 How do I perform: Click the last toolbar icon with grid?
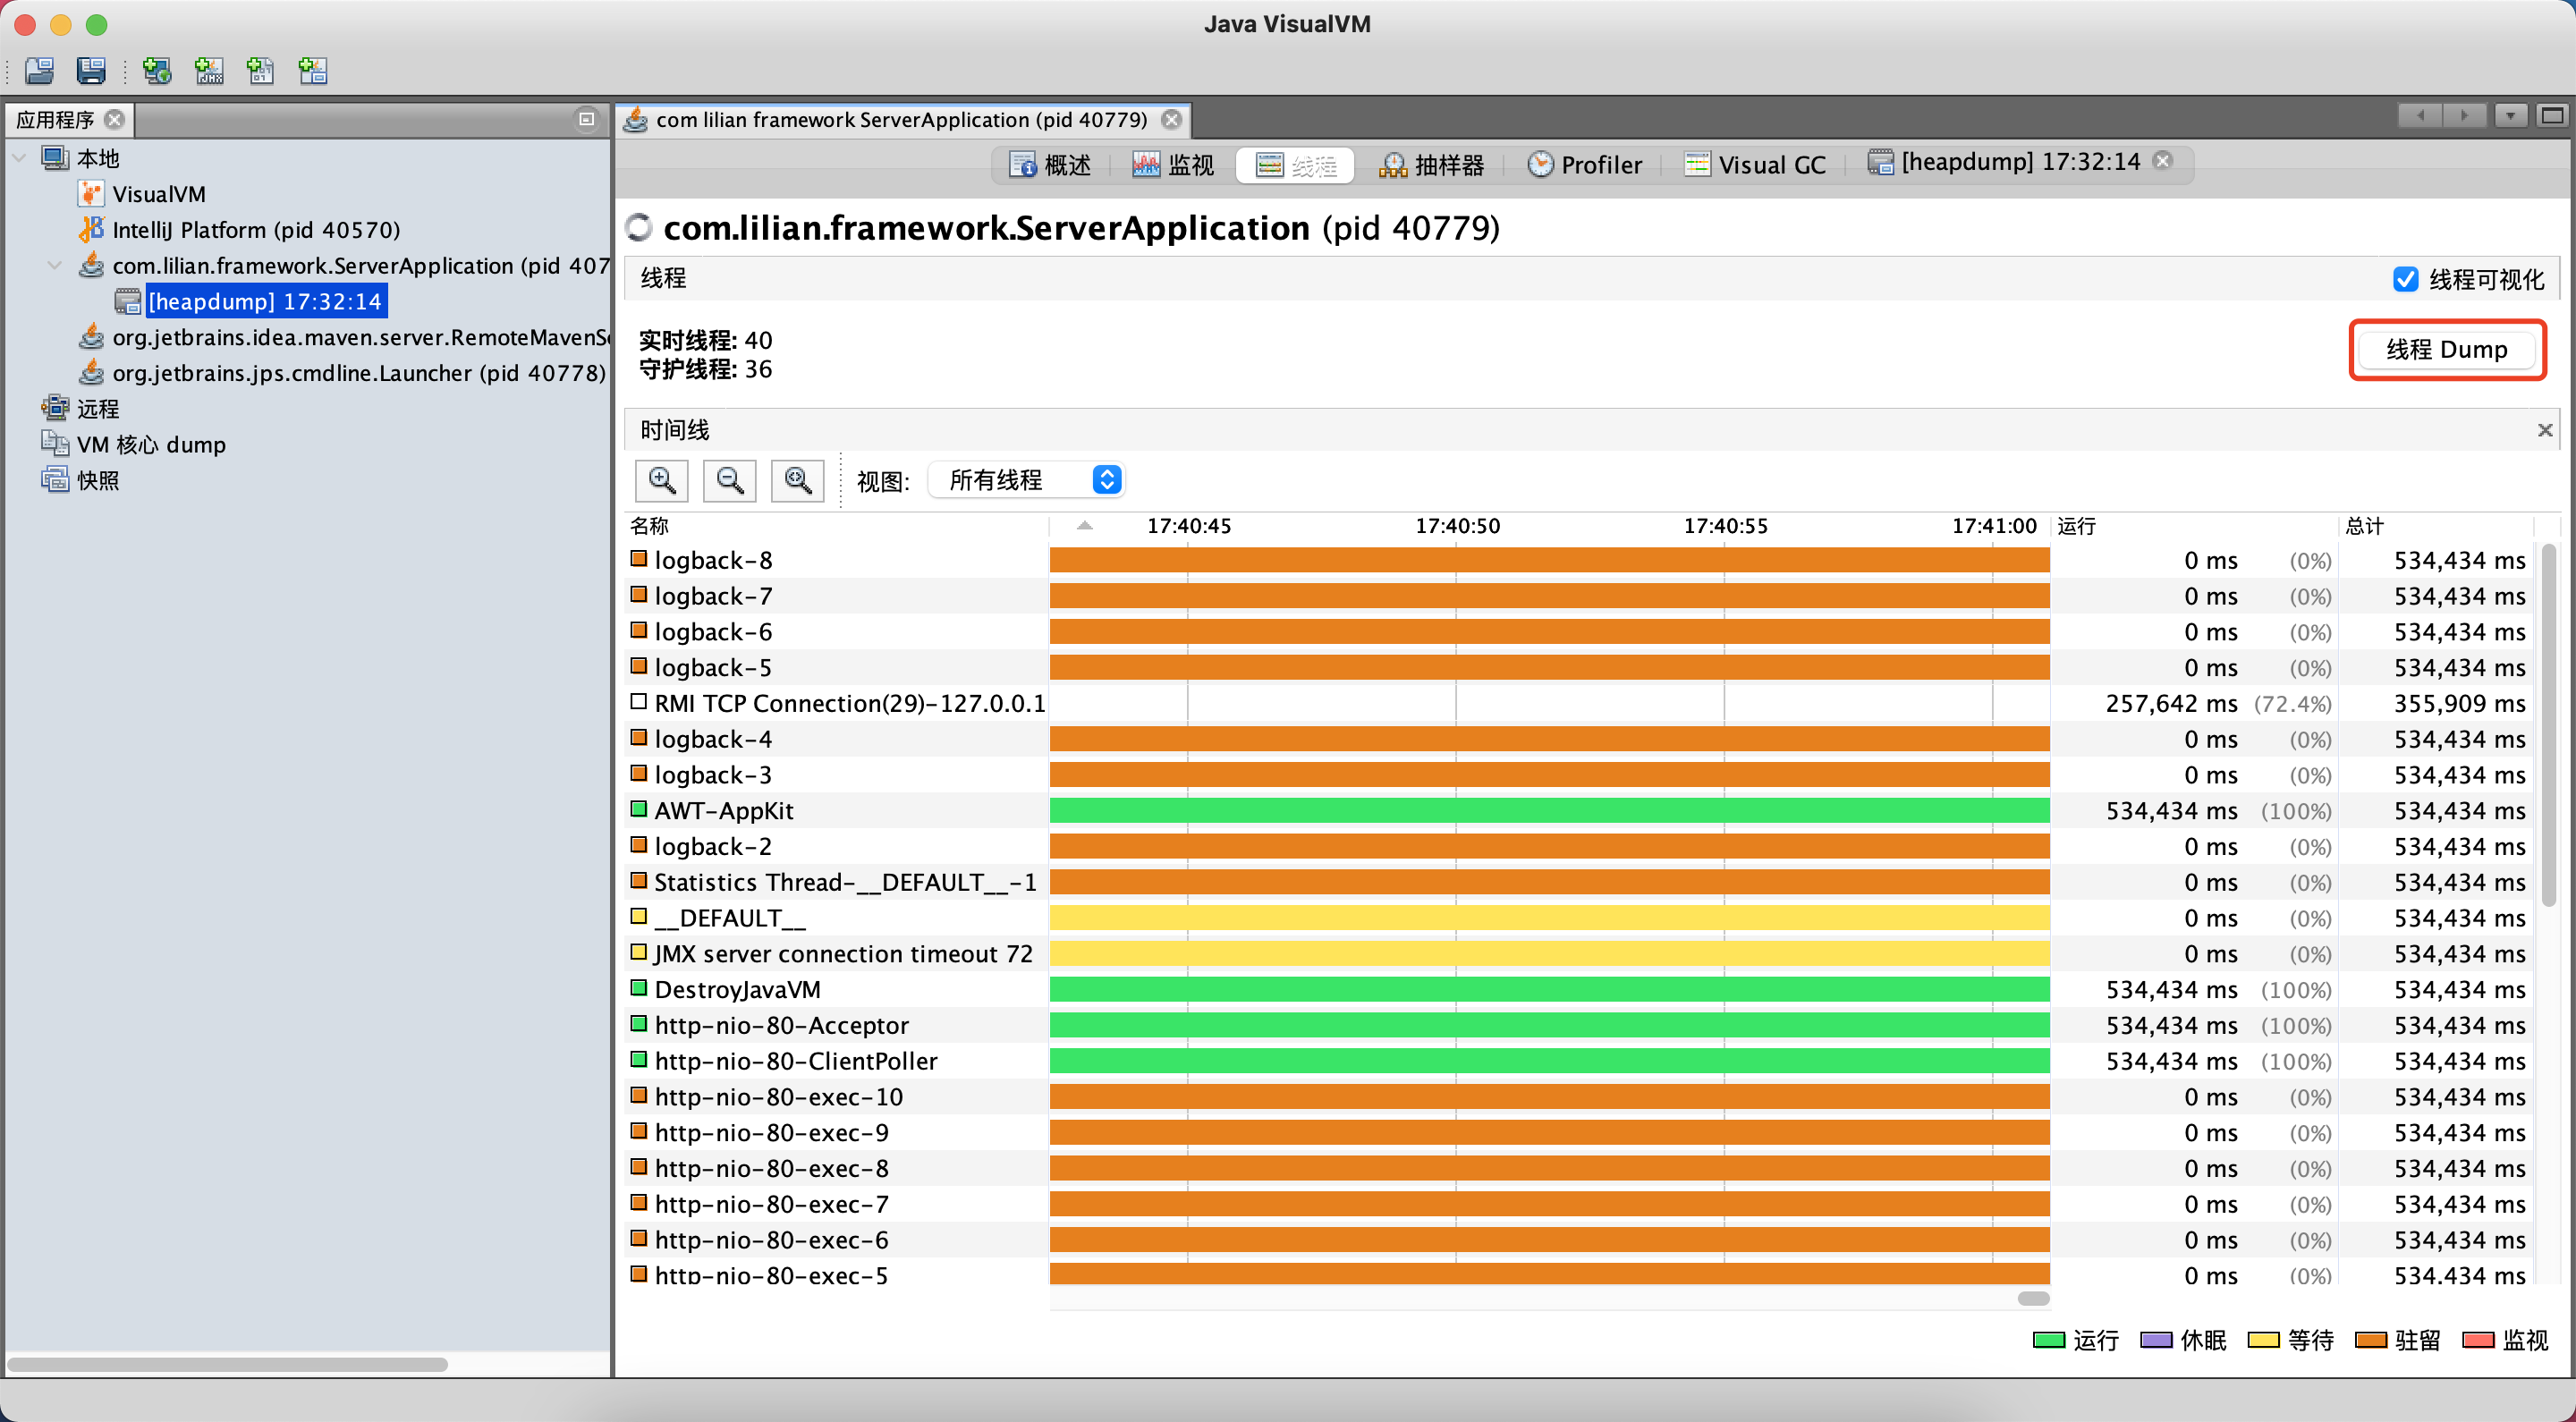click(x=313, y=70)
